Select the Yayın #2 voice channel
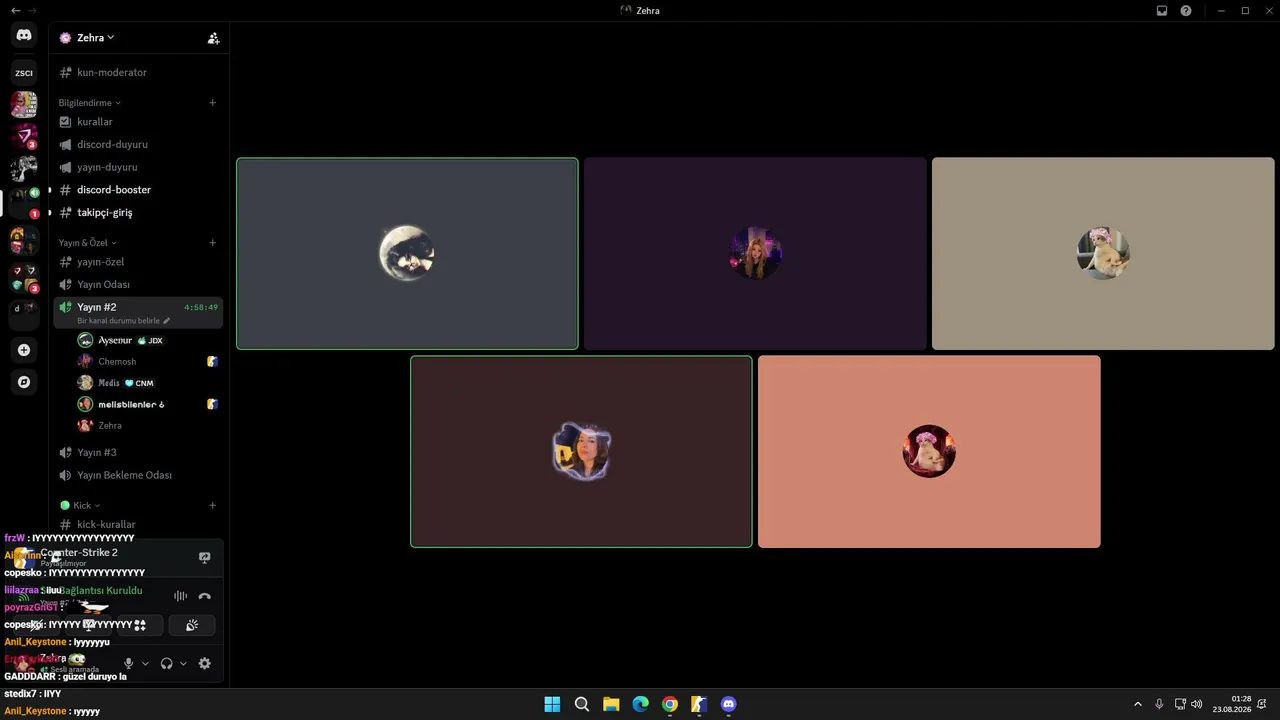 point(138,312)
